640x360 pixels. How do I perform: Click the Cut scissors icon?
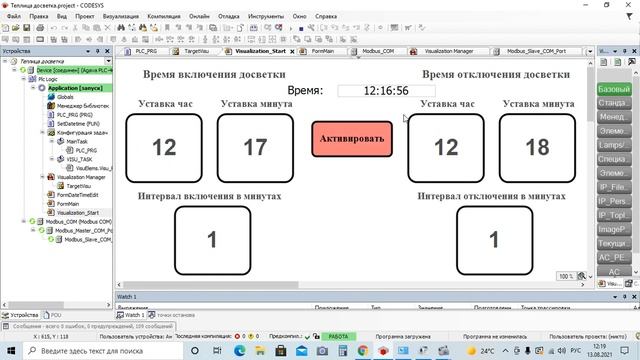75,28
